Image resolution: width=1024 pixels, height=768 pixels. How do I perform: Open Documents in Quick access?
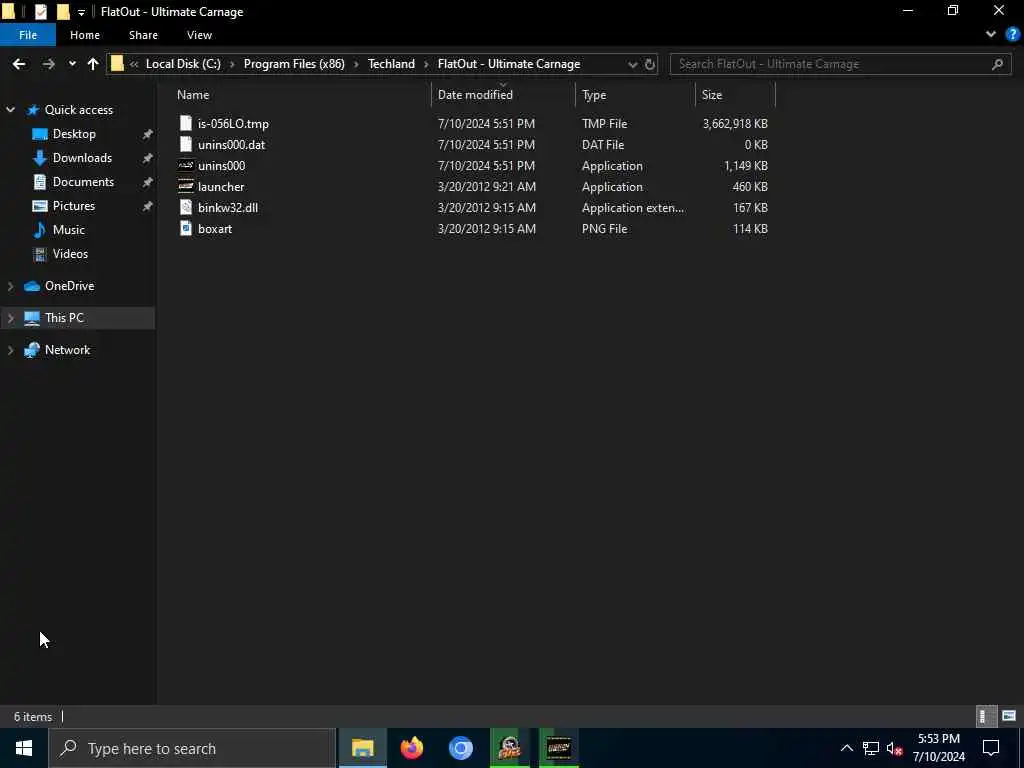(83, 182)
